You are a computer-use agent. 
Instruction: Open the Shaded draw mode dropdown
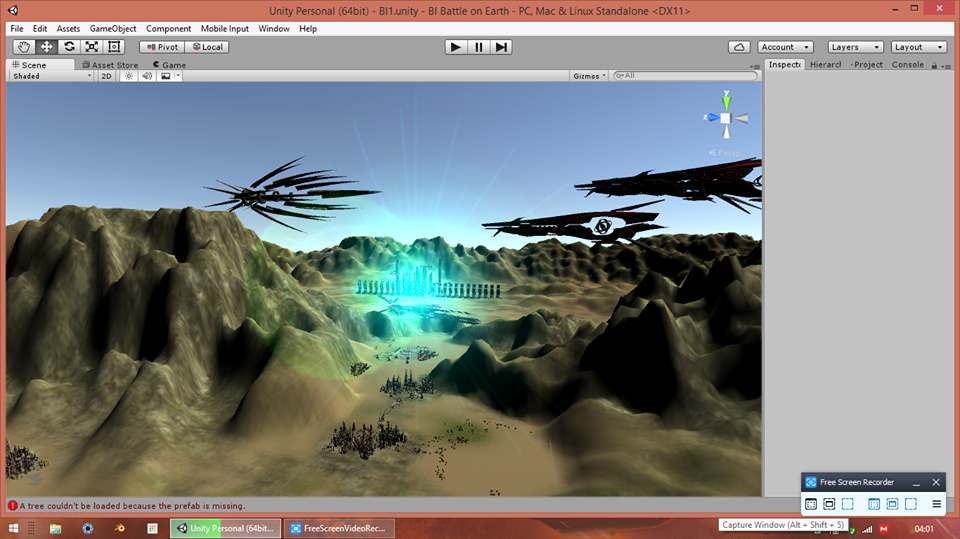[51, 76]
